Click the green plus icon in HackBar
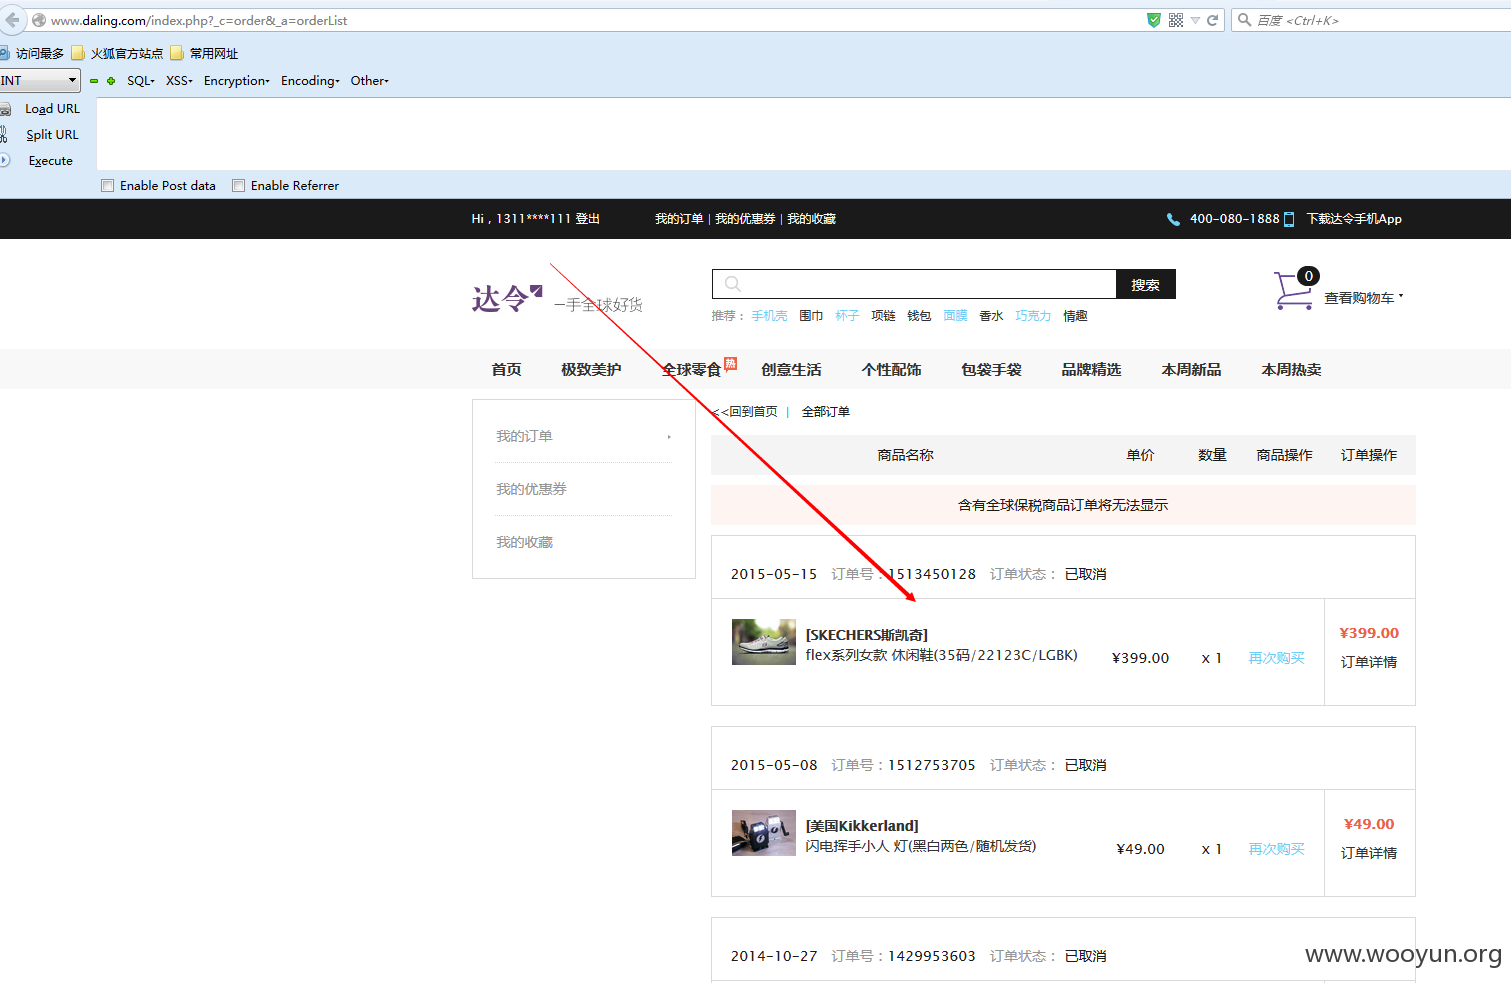This screenshot has width=1511, height=983. 111,81
